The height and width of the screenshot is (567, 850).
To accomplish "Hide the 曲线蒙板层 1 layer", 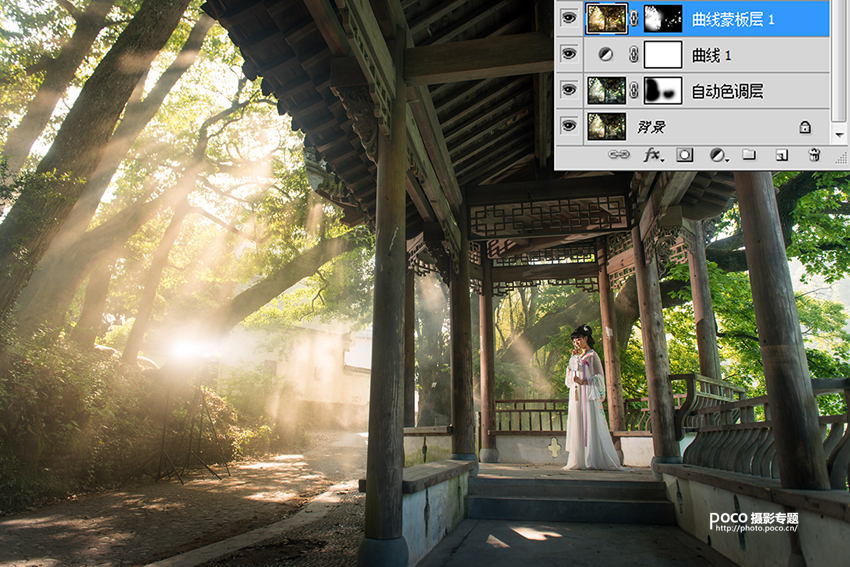I will [569, 18].
